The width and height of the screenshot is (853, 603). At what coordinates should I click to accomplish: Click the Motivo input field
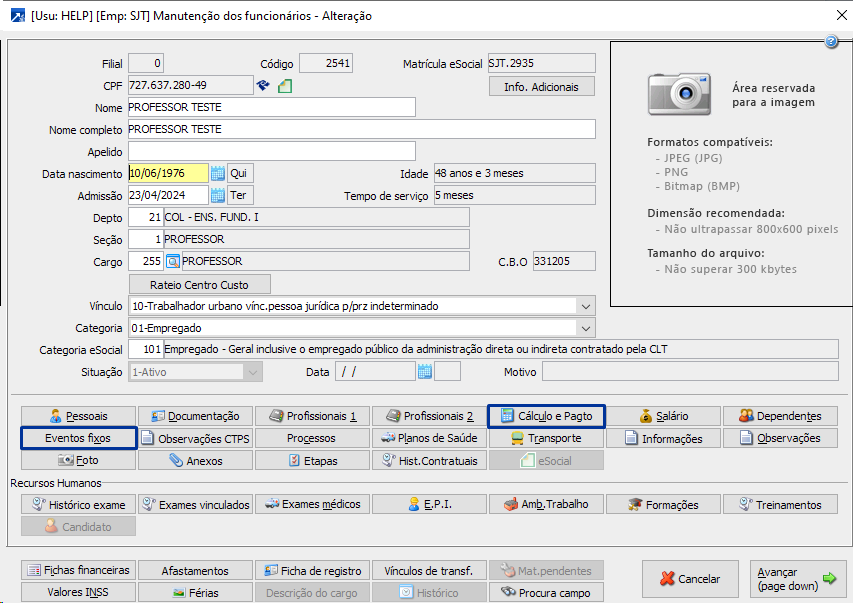coord(690,372)
